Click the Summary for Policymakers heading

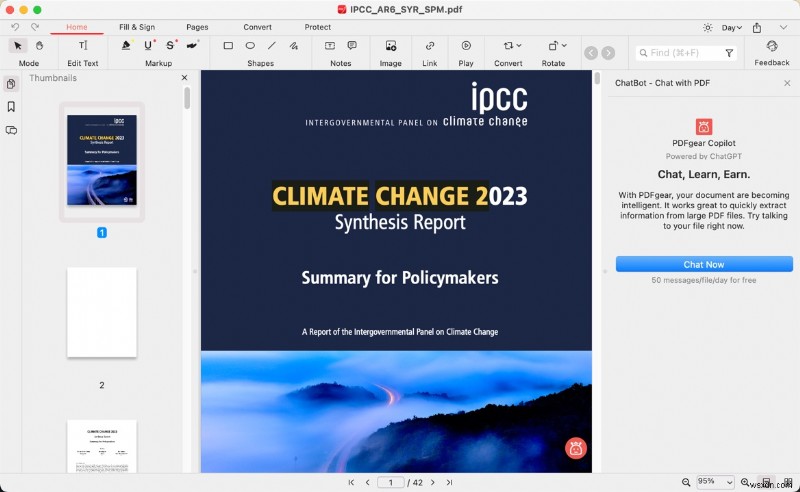pyautogui.click(x=400, y=278)
